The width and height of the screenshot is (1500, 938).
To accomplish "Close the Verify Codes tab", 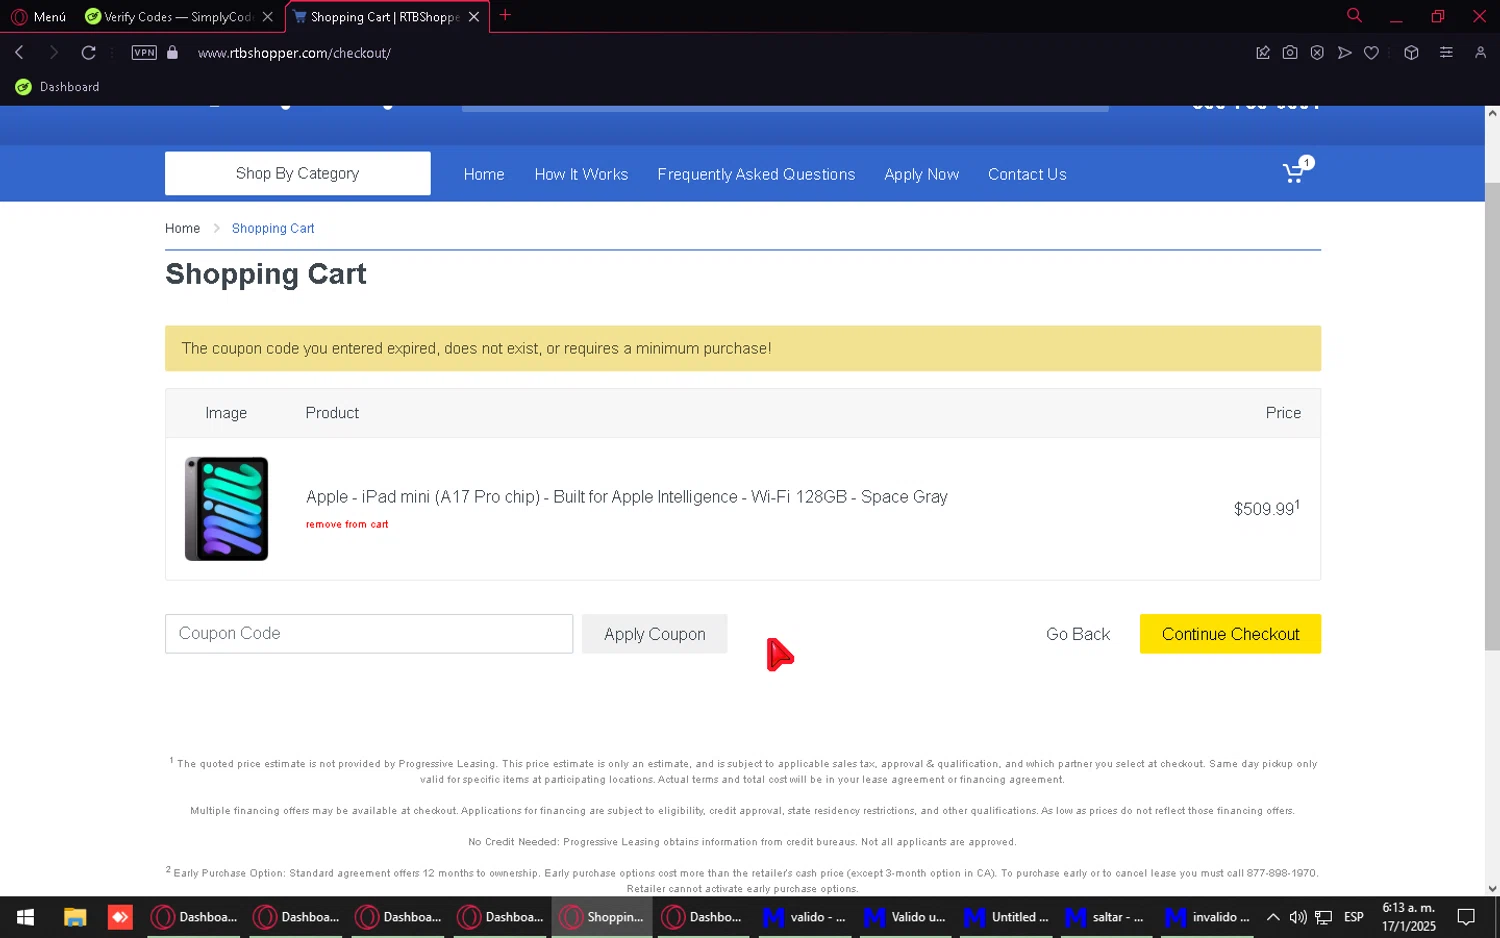I will [267, 16].
